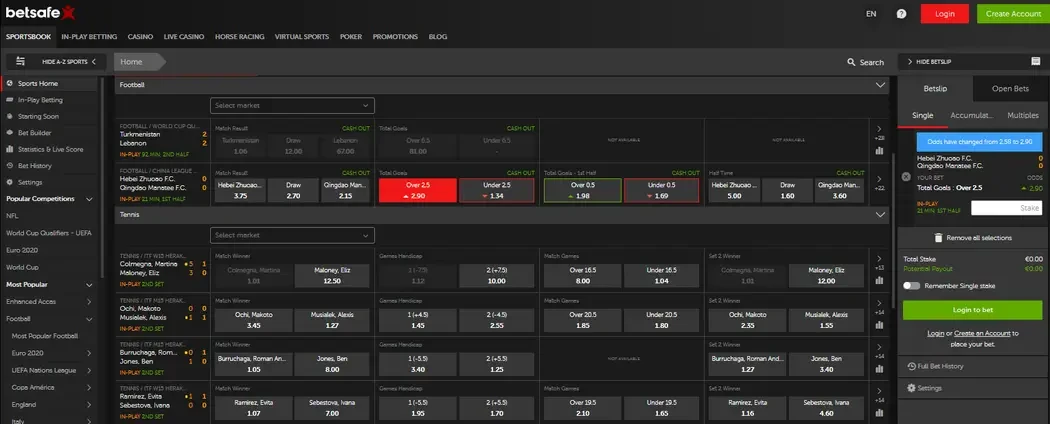1050x424 pixels.
Task: Open Full Bet History clock icon
Action: (911, 366)
